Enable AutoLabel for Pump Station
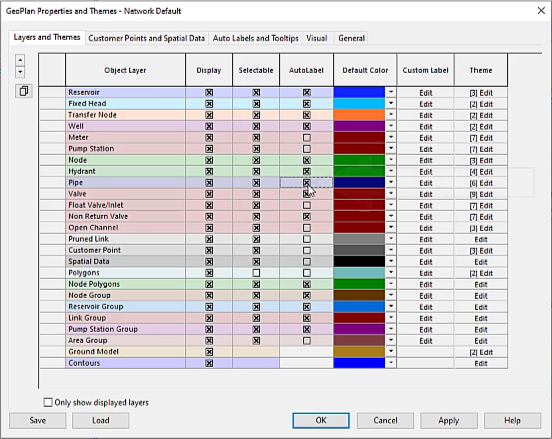Screen dimensions: 552x439 pos(307,149)
